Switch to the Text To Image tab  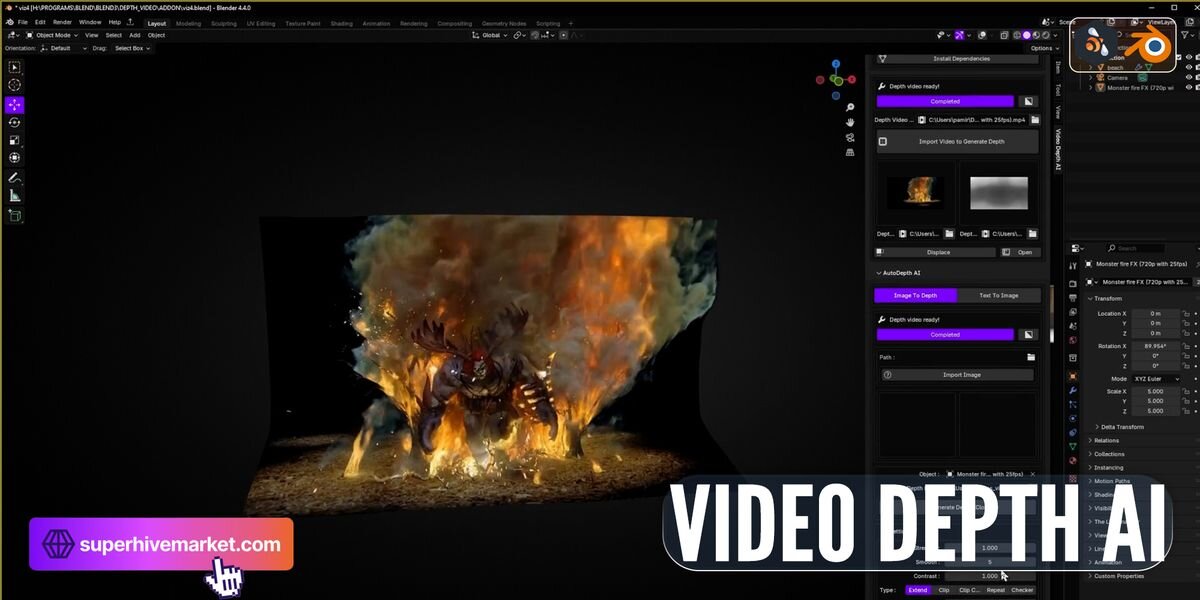click(x=999, y=295)
